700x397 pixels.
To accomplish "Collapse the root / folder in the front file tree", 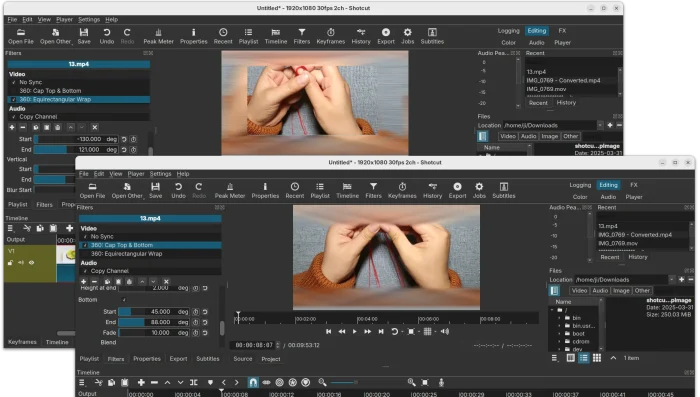I will [552, 309].
